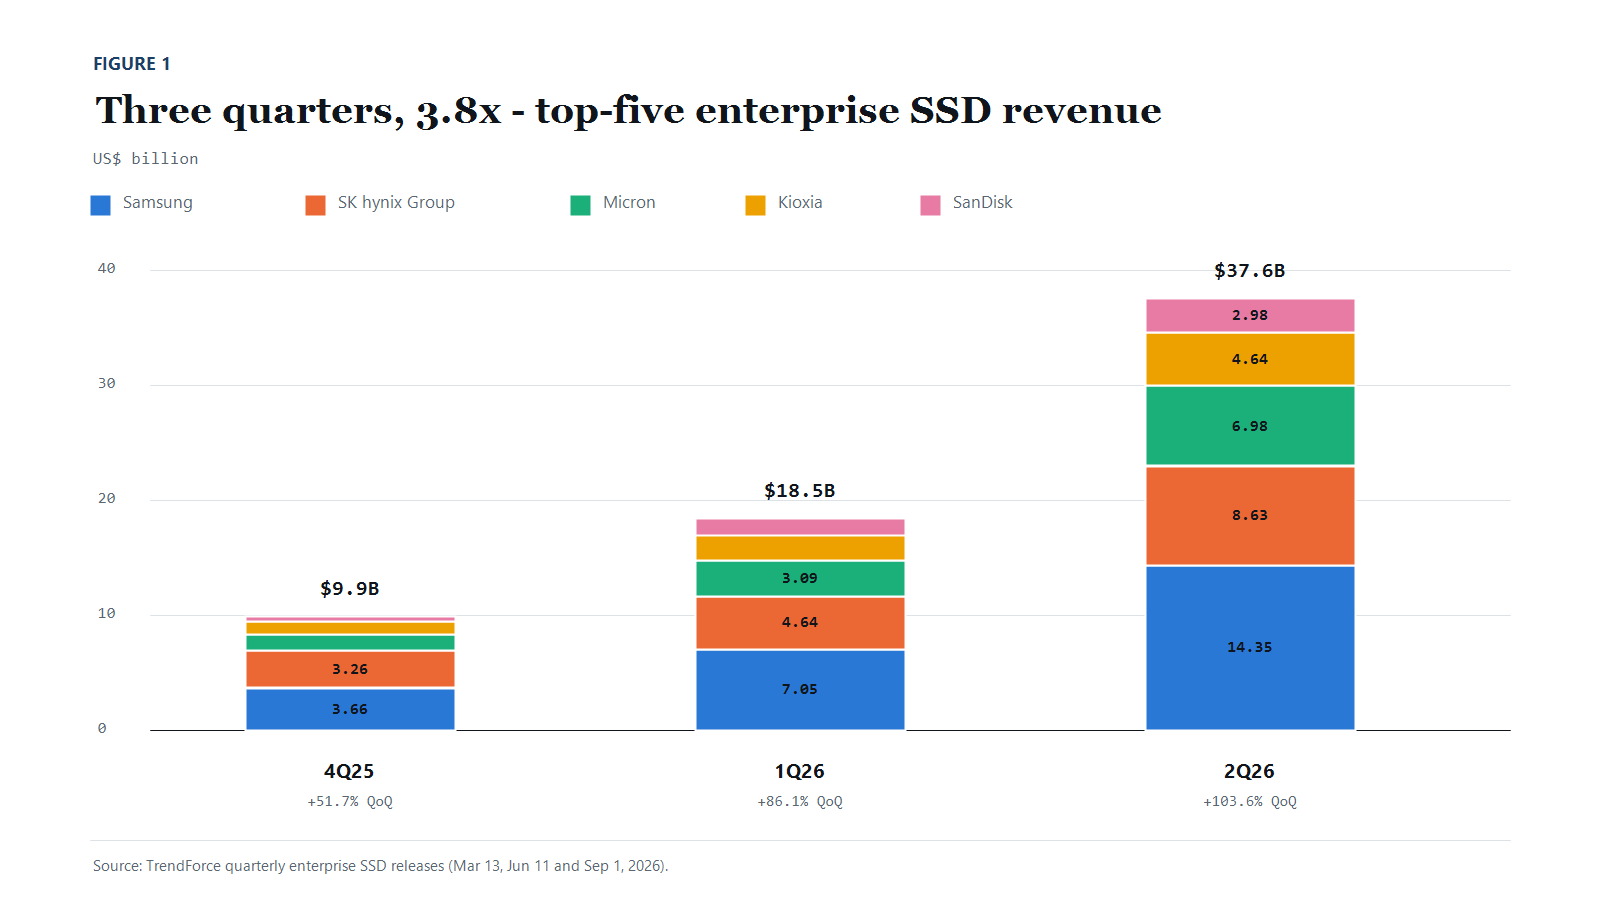Click the 2Q26 SK hynix segment labeled 8.63
This screenshot has height=900, width=1600.
point(1250,516)
